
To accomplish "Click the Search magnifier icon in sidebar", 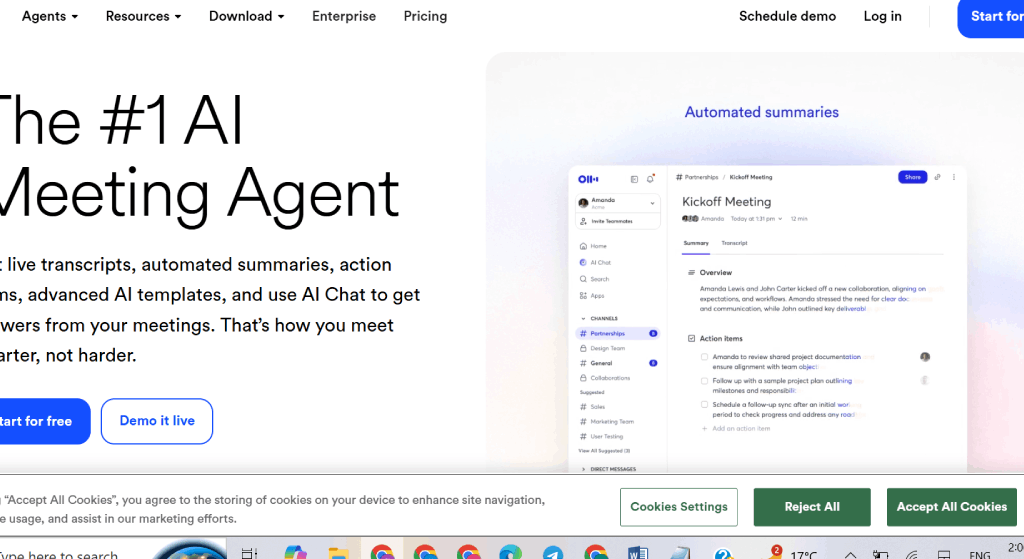I will [x=583, y=279].
